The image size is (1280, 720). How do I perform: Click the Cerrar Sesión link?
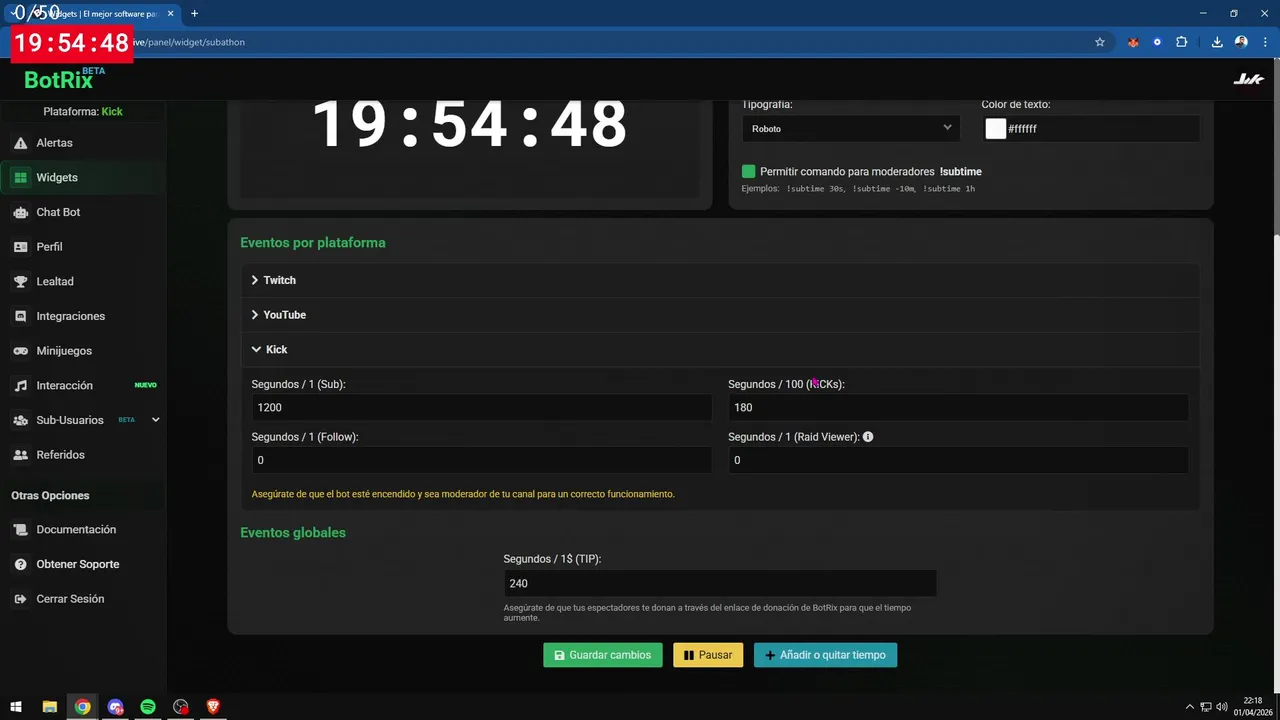coord(70,599)
